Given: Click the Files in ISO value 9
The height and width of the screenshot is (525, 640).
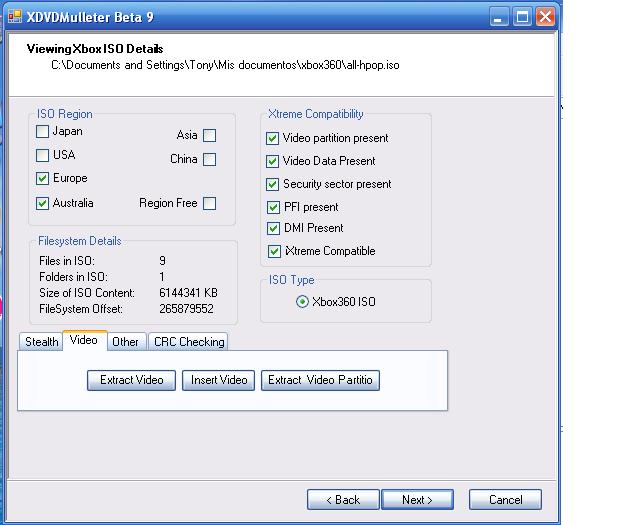Looking at the screenshot, I should click(x=162, y=261).
